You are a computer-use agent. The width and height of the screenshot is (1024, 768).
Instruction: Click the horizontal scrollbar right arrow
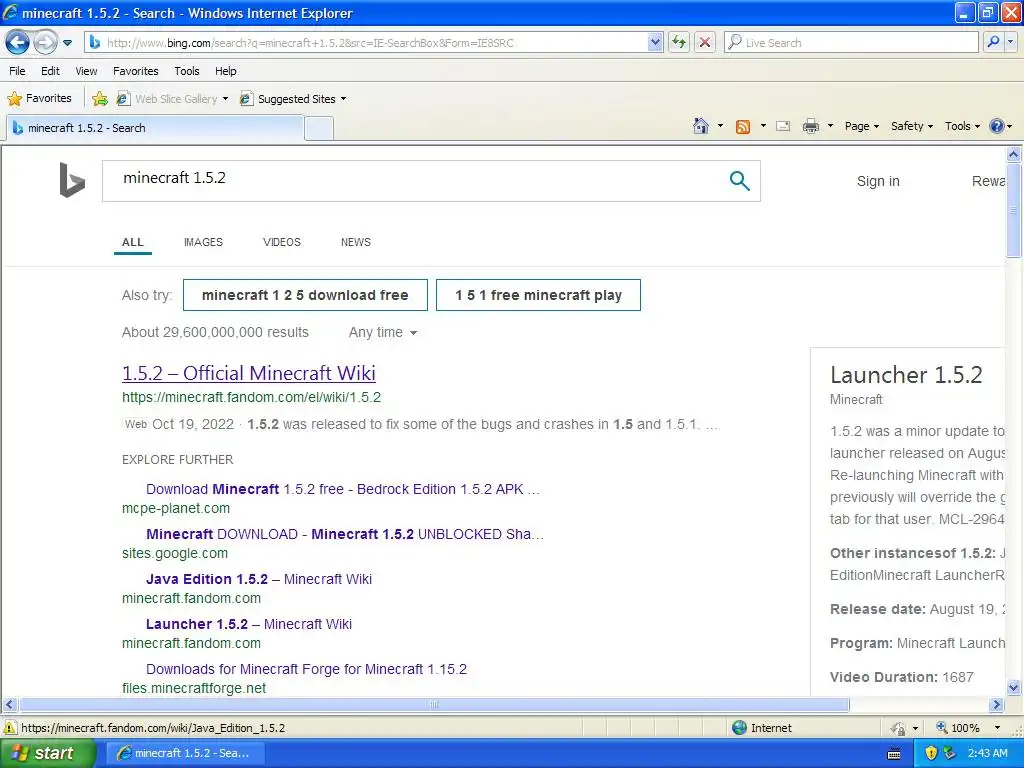pyautogui.click(x=997, y=705)
